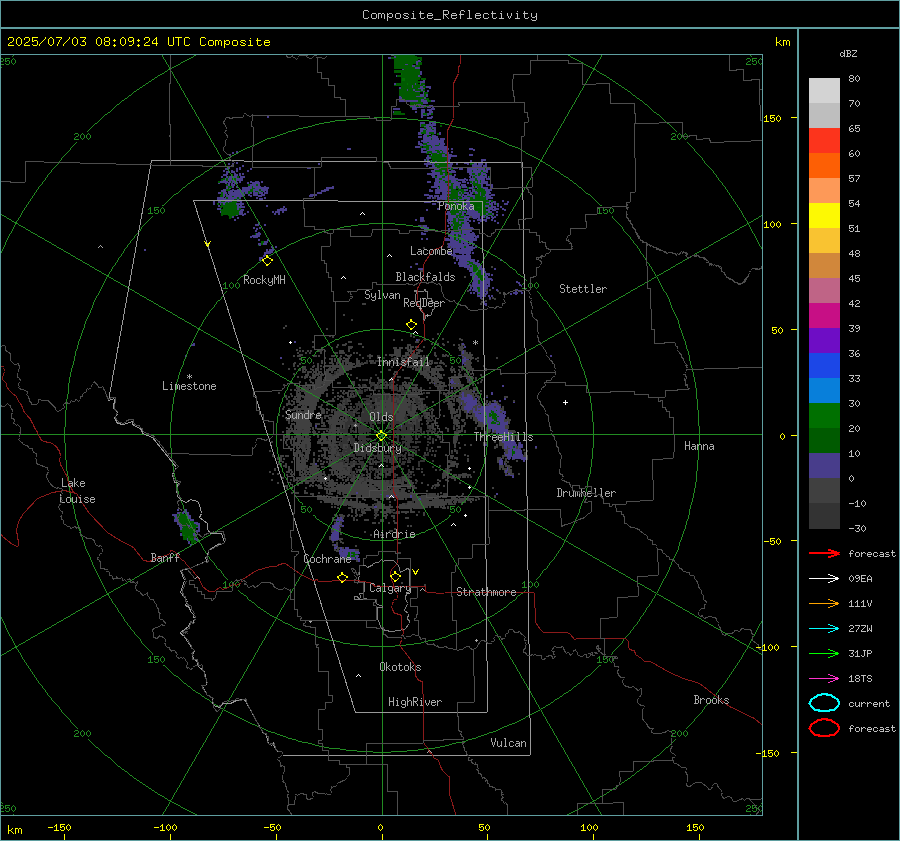
Task: Select the orange 57-60 dBZ color swatch
Action: [x=824, y=166]
